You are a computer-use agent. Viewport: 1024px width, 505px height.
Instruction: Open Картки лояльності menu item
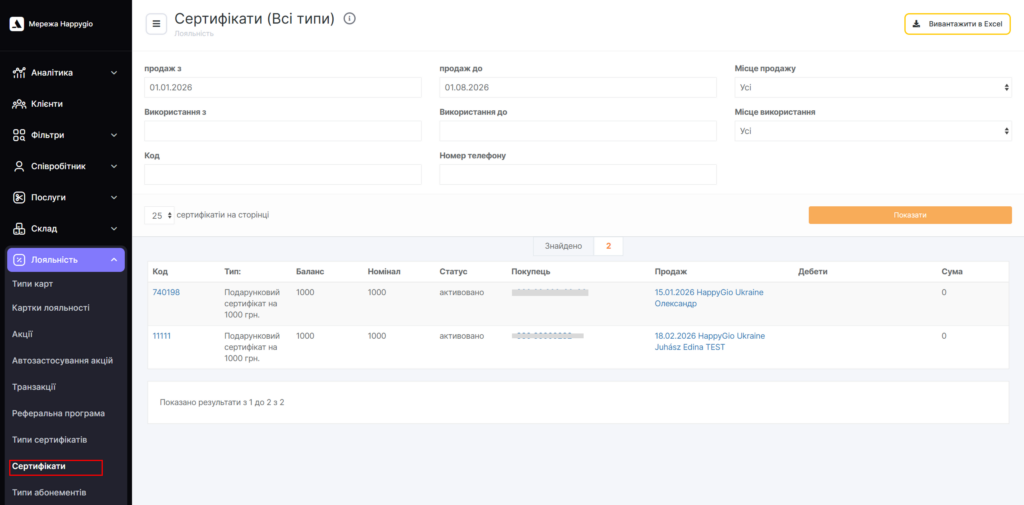pyautogui.click(x=51, y=308)
